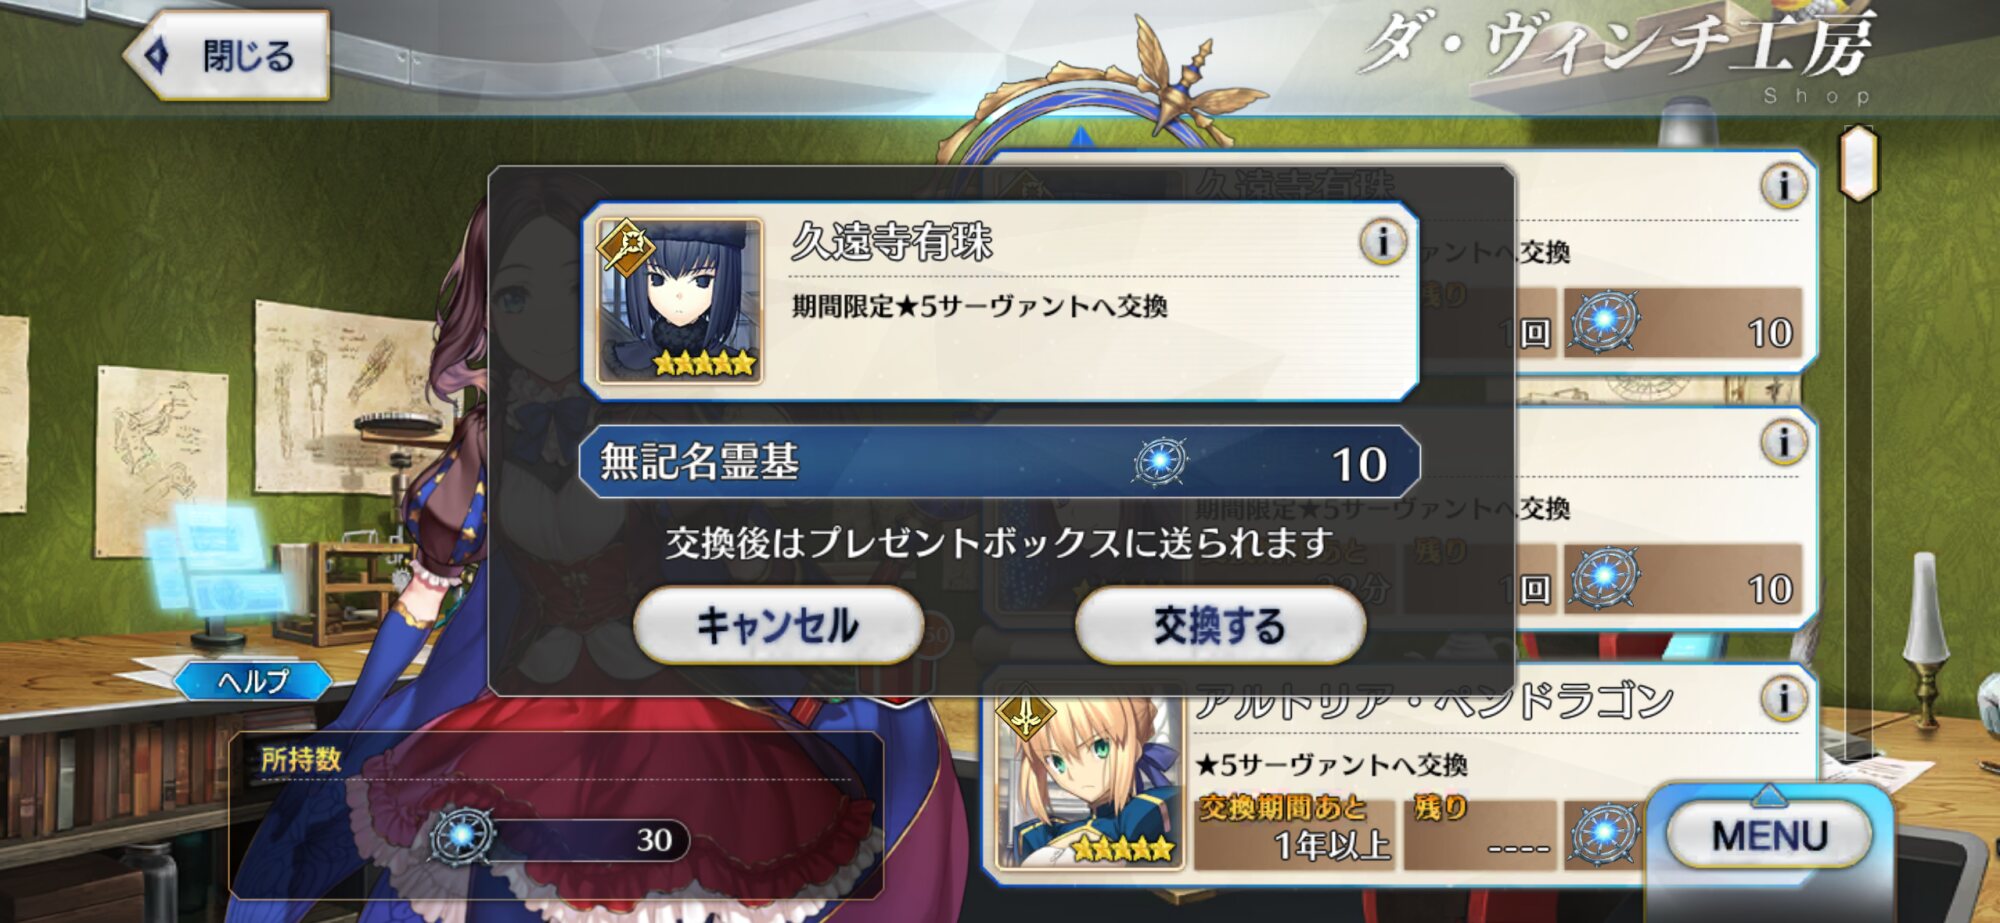The width and height of the screenshot is (2000, 923).
Task: Open the ヘルプ help button
Action: tap(253, 681)
